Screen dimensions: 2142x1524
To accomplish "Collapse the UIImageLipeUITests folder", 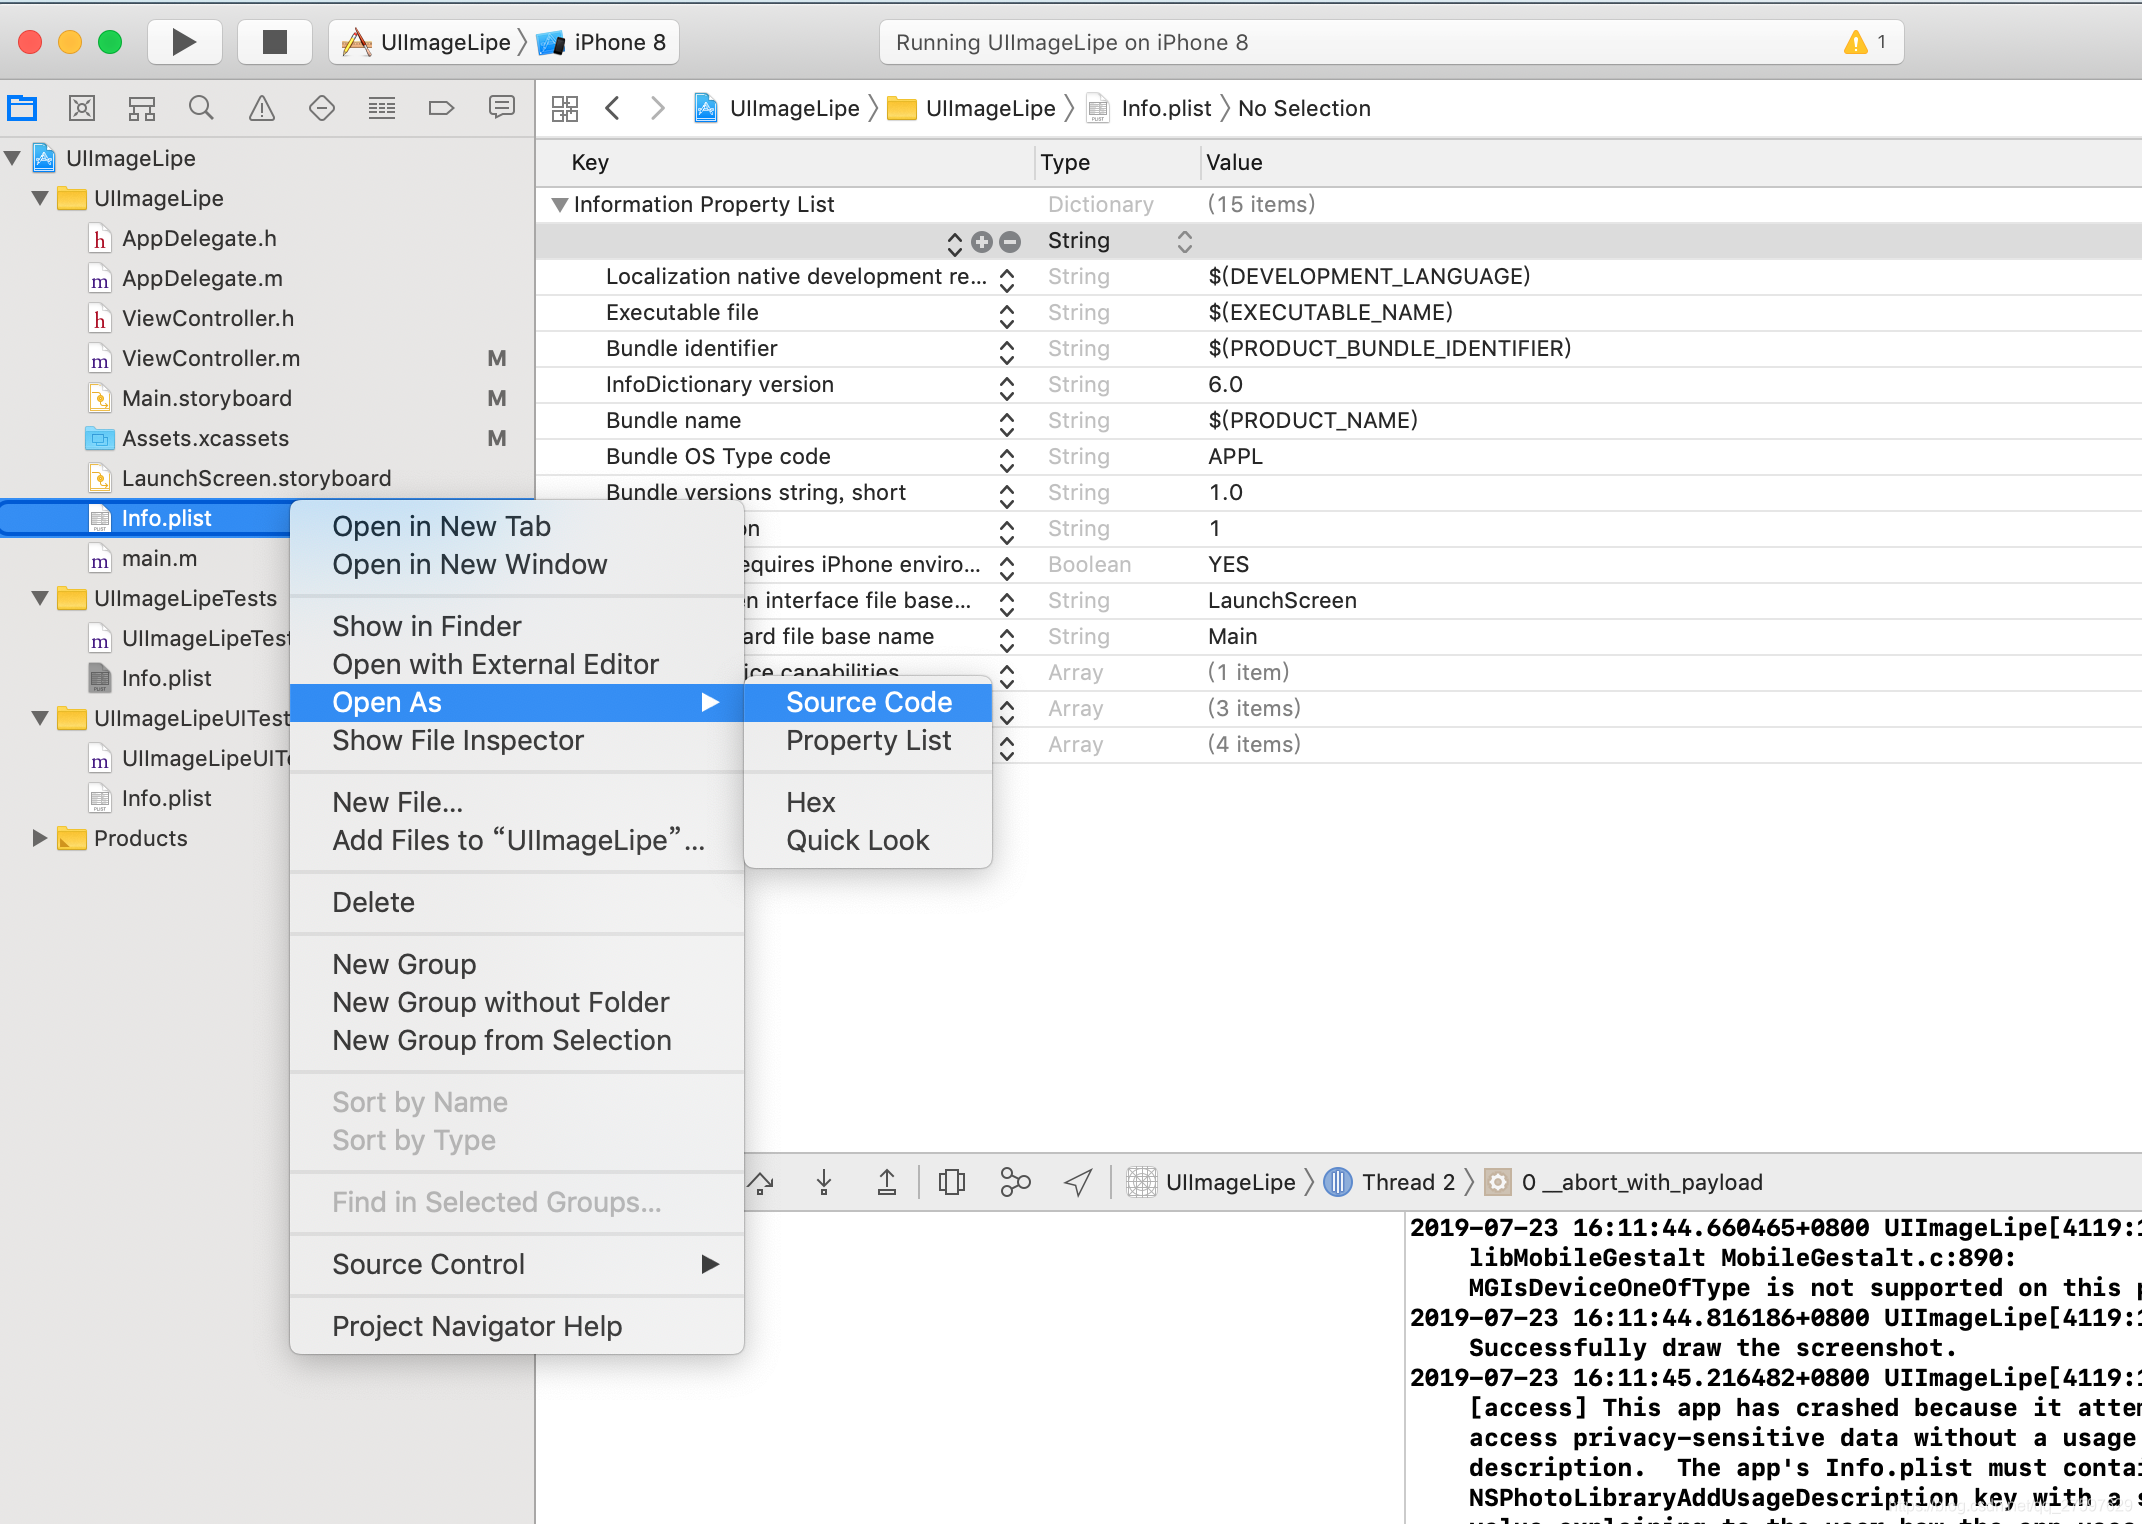I will (40, 718).
